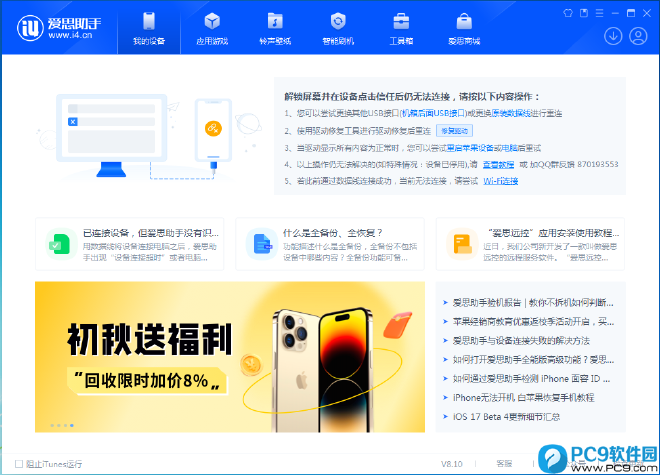Open the 机箱后面USB接口 link
This screenshot has width=660, height=475.
(433, 113)
